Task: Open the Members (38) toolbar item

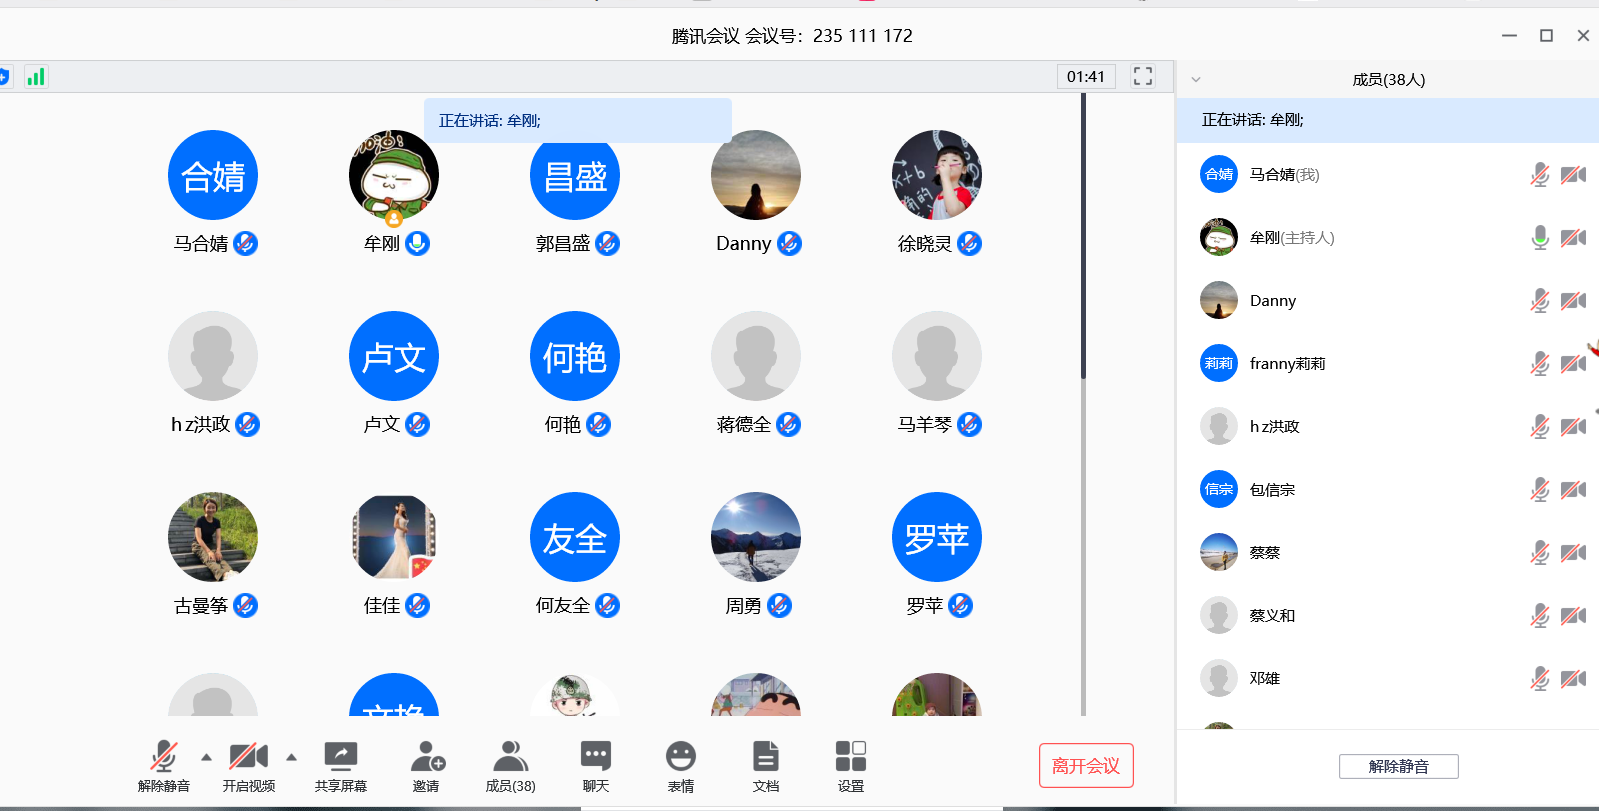Action: pyautogui.click(x=510, y=757)
